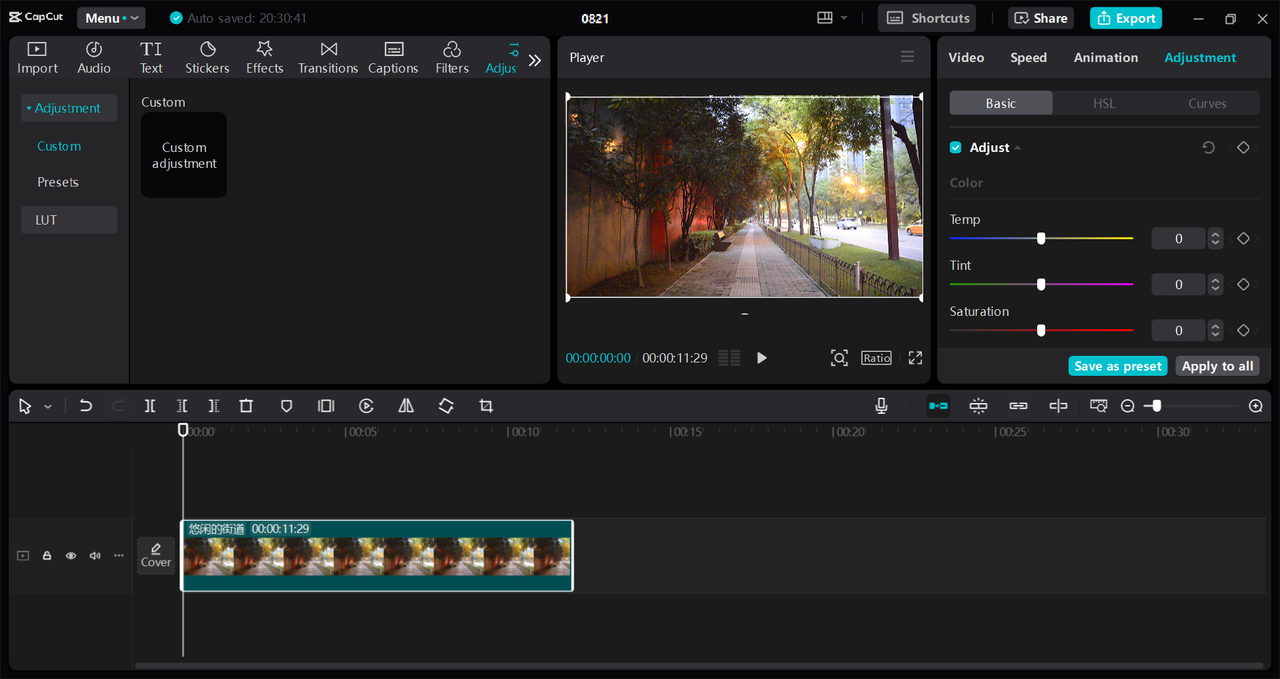Image resolution: width=1280 pixels, height=679 pixels.
Task: Open the layout selector dropdown in title bar
Action: pyautogui.click(x=832, y=18)
